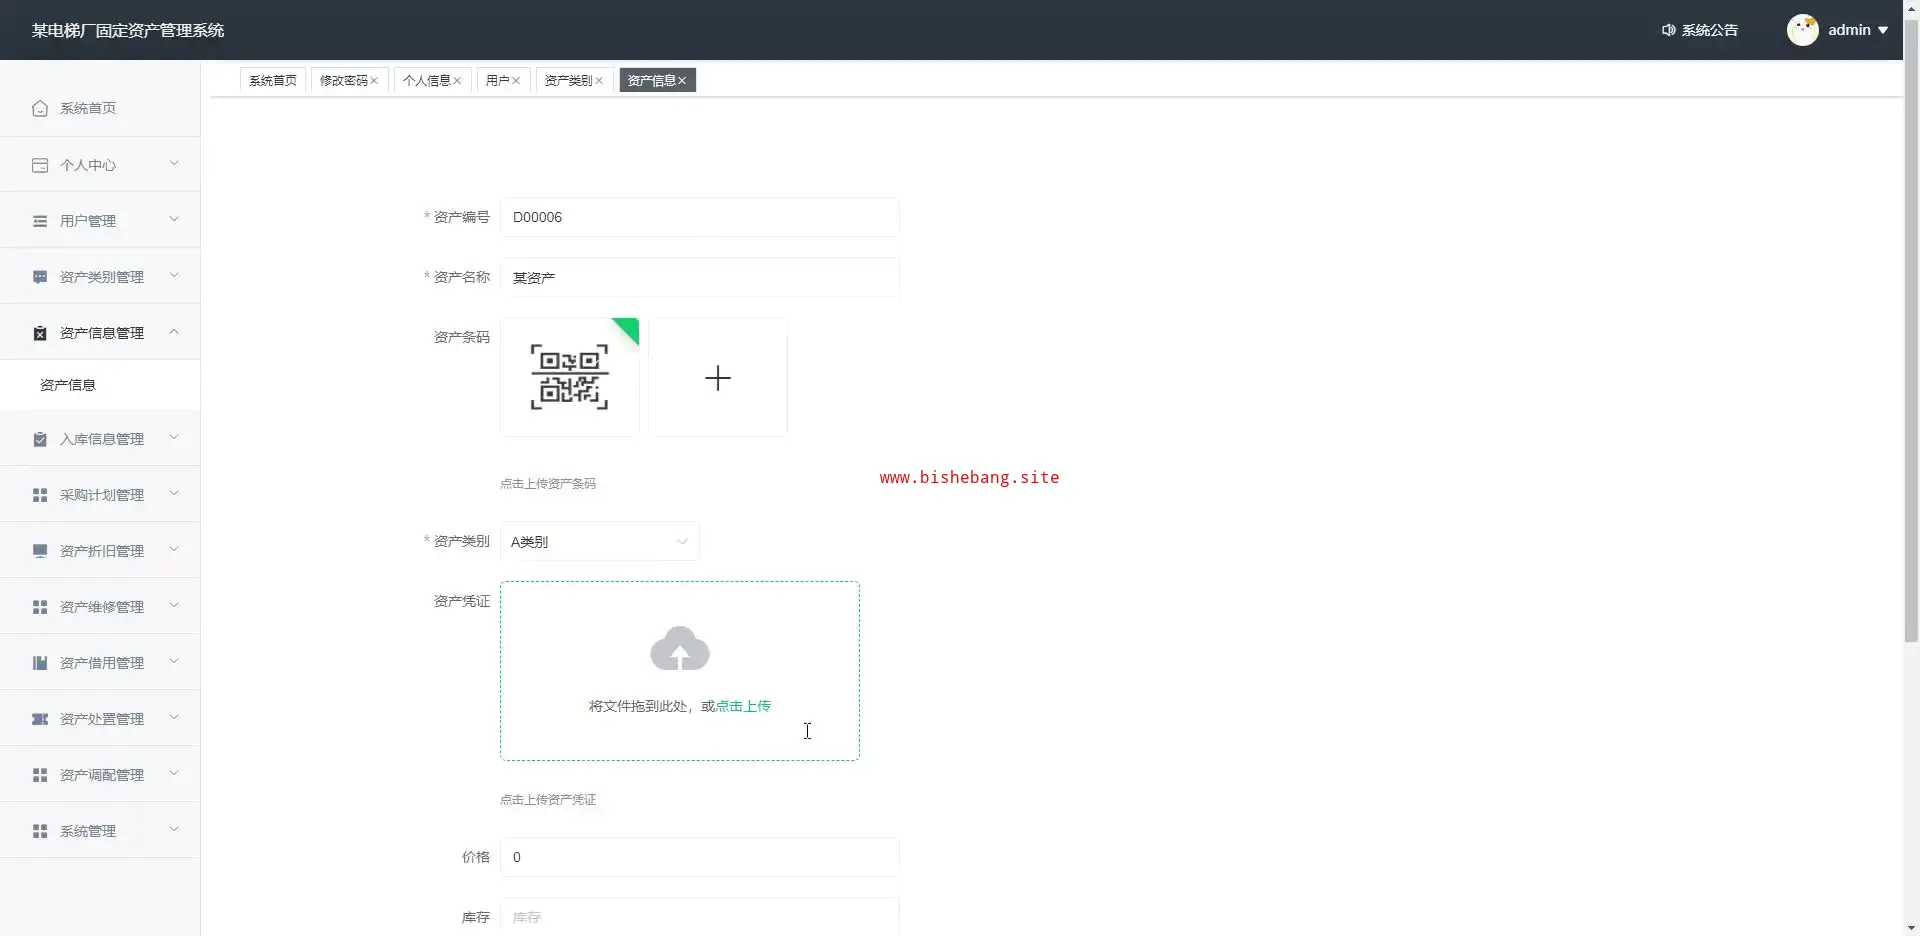Click the 入库信息管理 sidebar icon
The width and height of the screenshot is (1920, 936).
pyautogui.click(x=40, y=439)
